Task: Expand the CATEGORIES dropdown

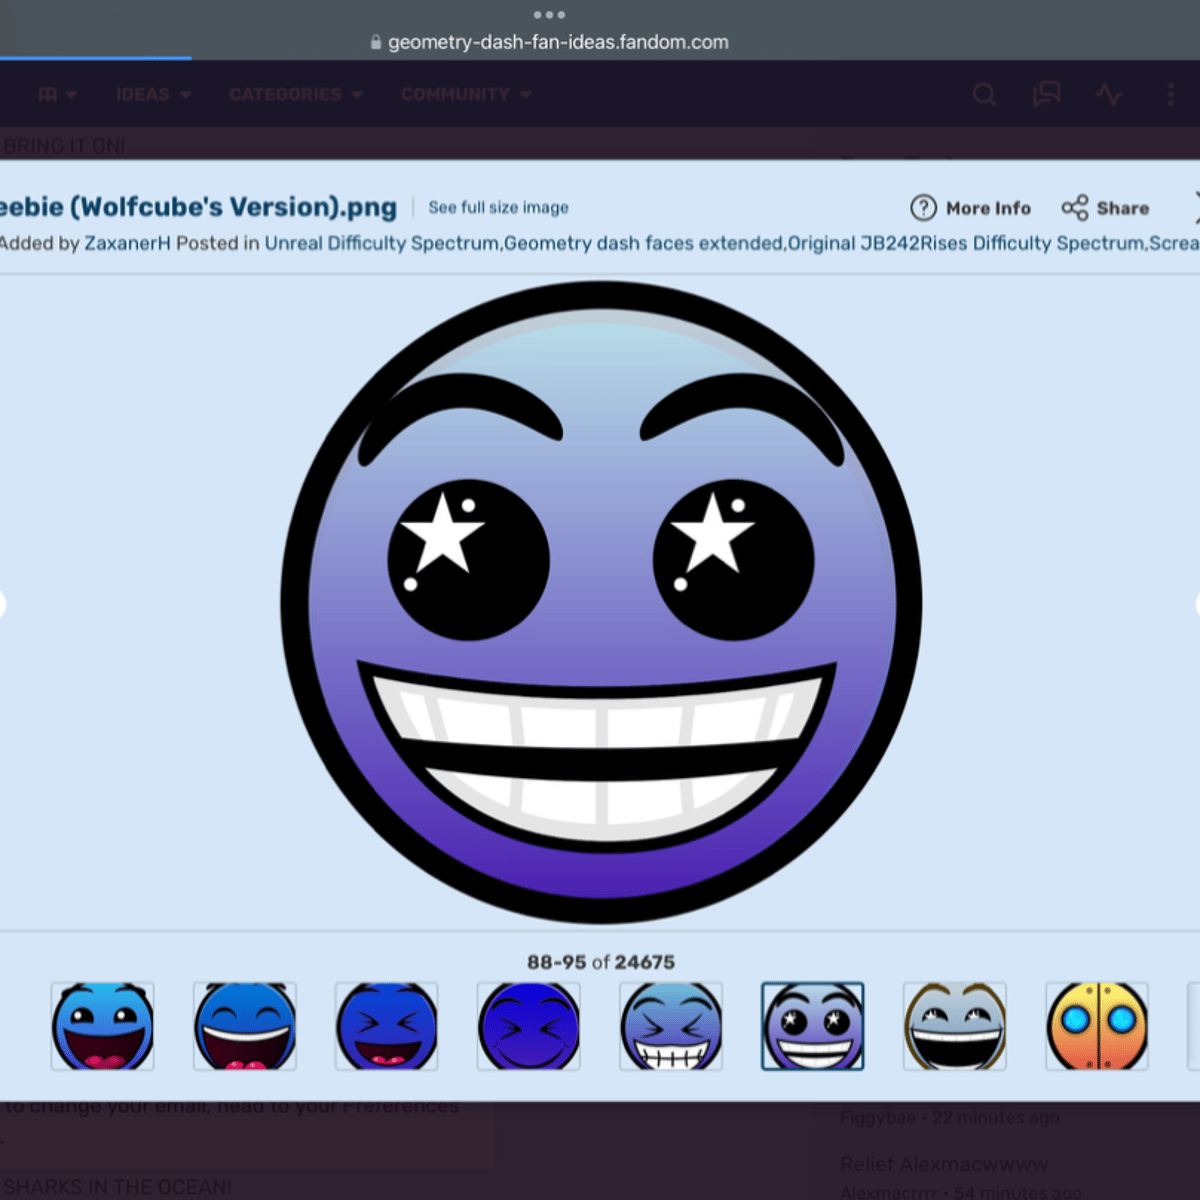Action: coord(296,95)
